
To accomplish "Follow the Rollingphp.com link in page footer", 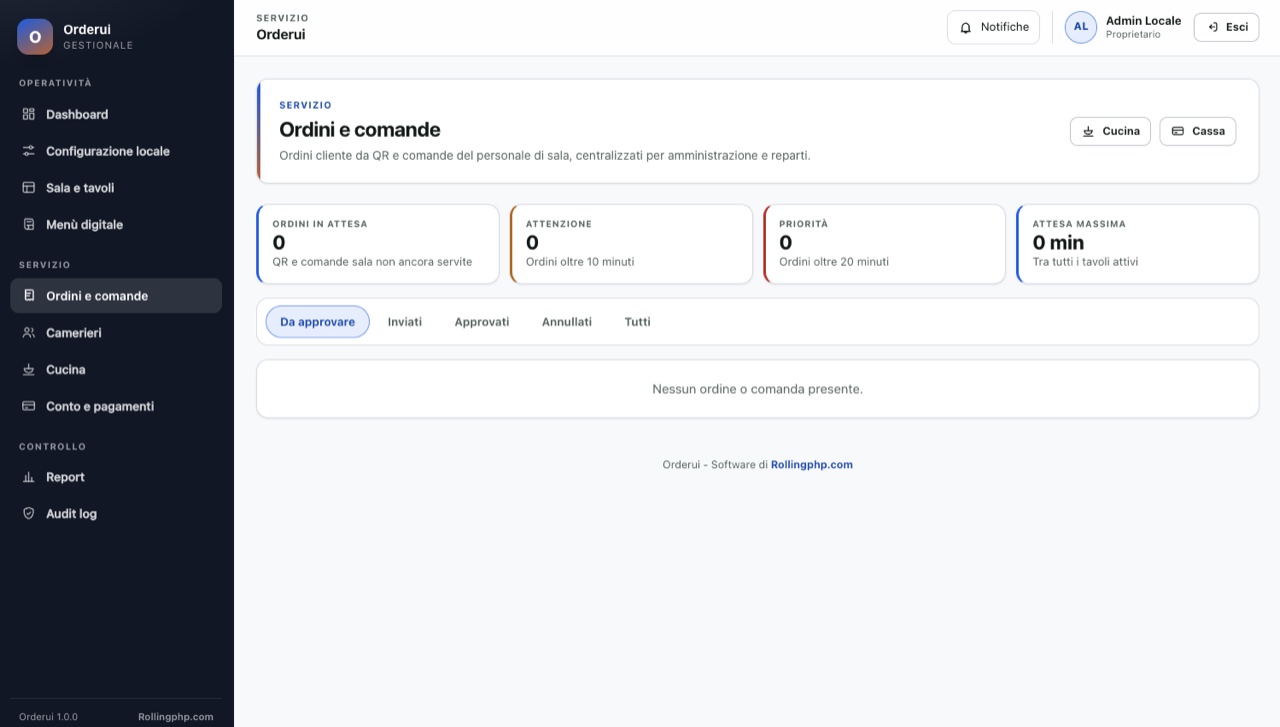I will [812, 465].
